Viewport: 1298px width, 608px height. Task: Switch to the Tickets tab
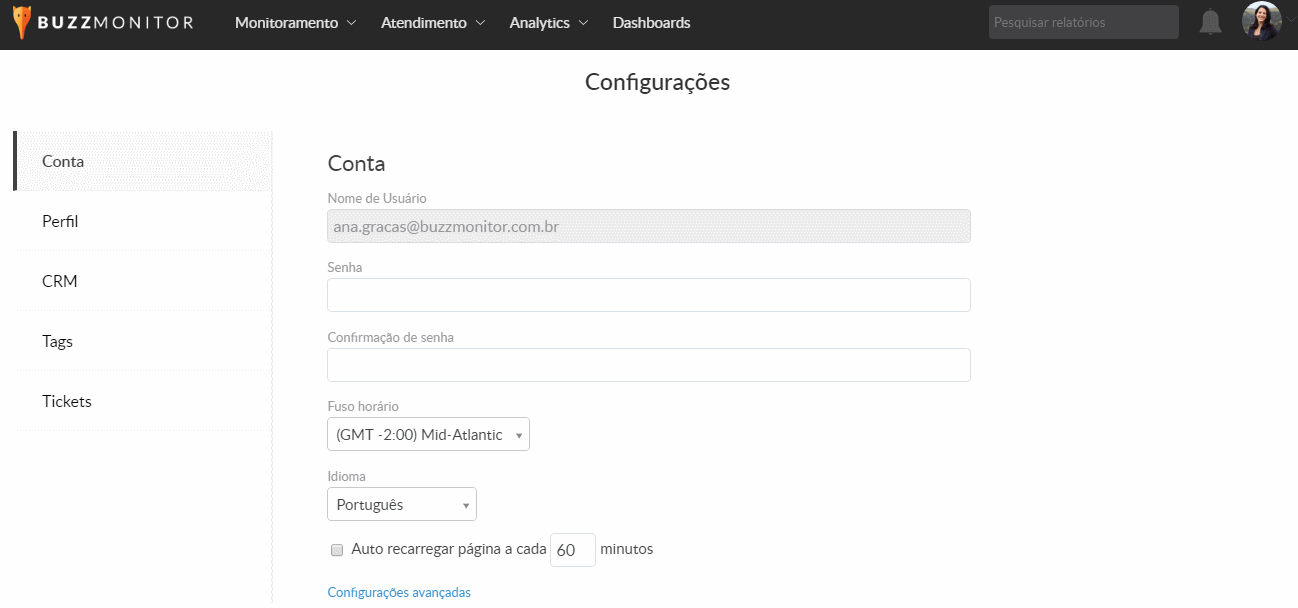67,401
